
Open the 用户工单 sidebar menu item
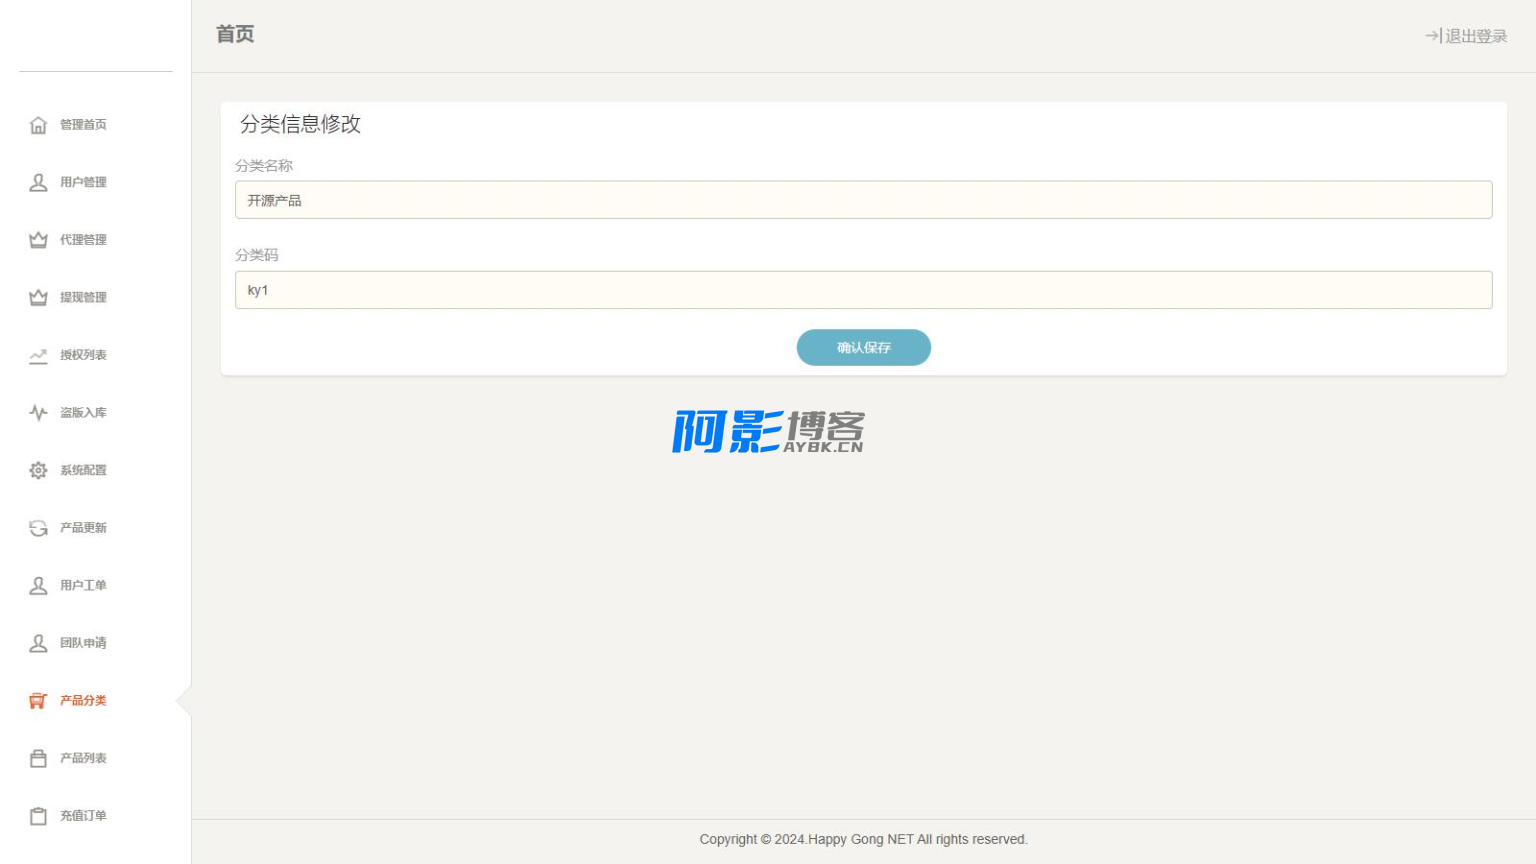[x=82, y=586]
